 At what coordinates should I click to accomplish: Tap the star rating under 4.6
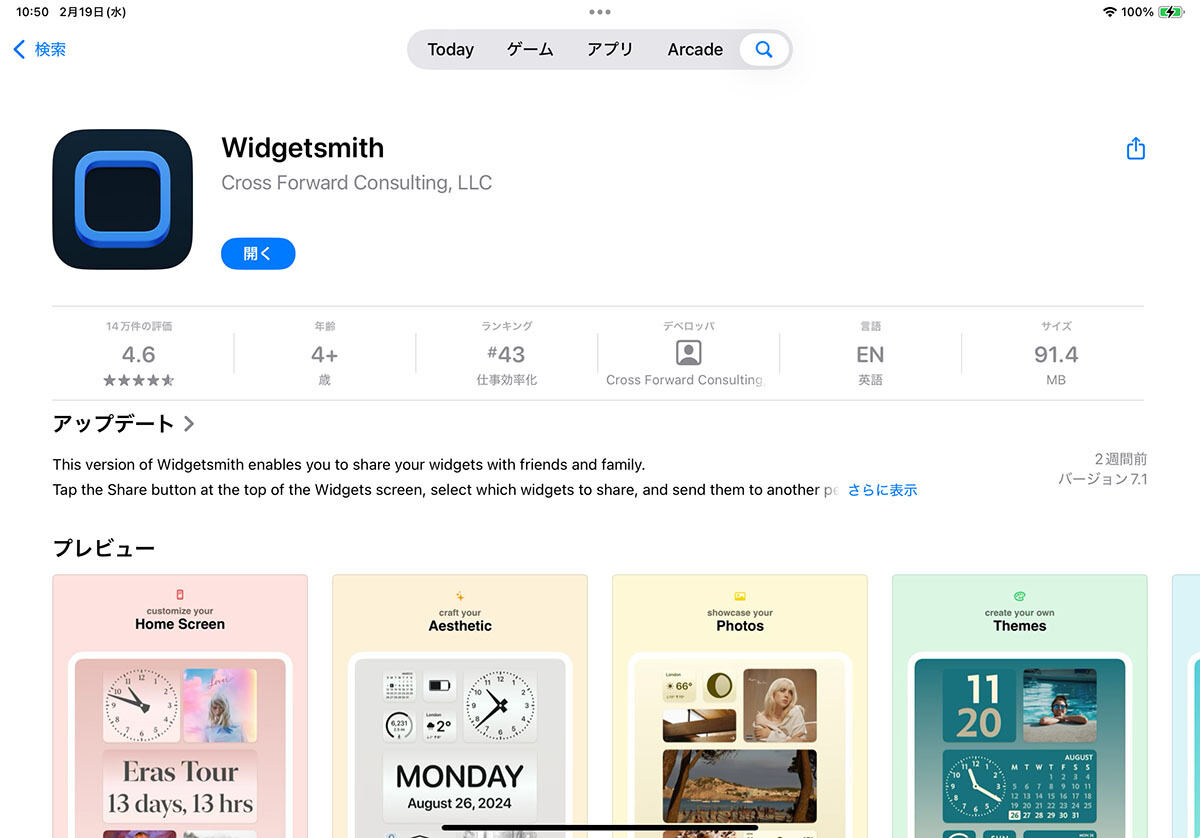[138, 380]
